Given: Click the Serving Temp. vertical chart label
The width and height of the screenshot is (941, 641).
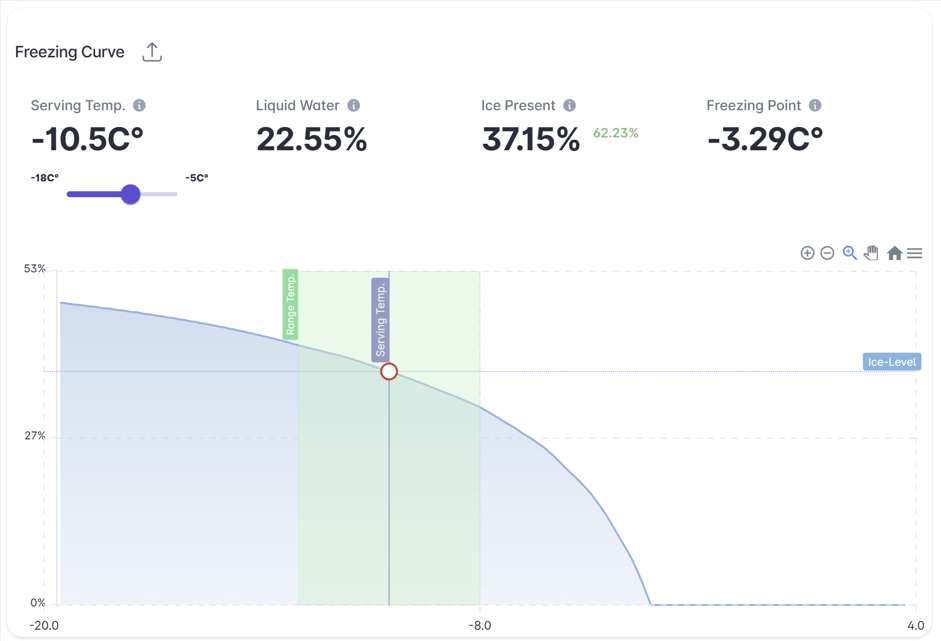Looking at the screenshot, I should (x=381, y=318).
